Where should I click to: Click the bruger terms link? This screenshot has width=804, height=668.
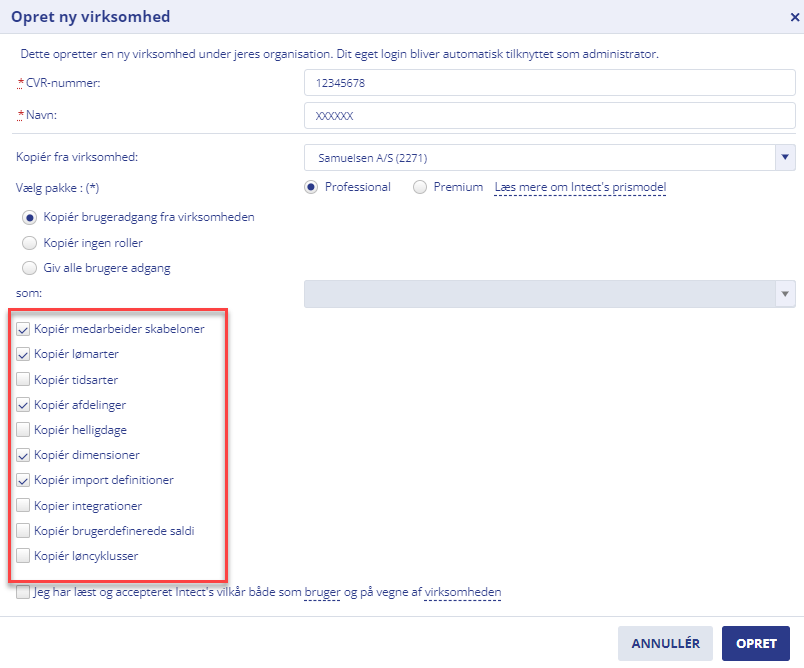point(322,593)
